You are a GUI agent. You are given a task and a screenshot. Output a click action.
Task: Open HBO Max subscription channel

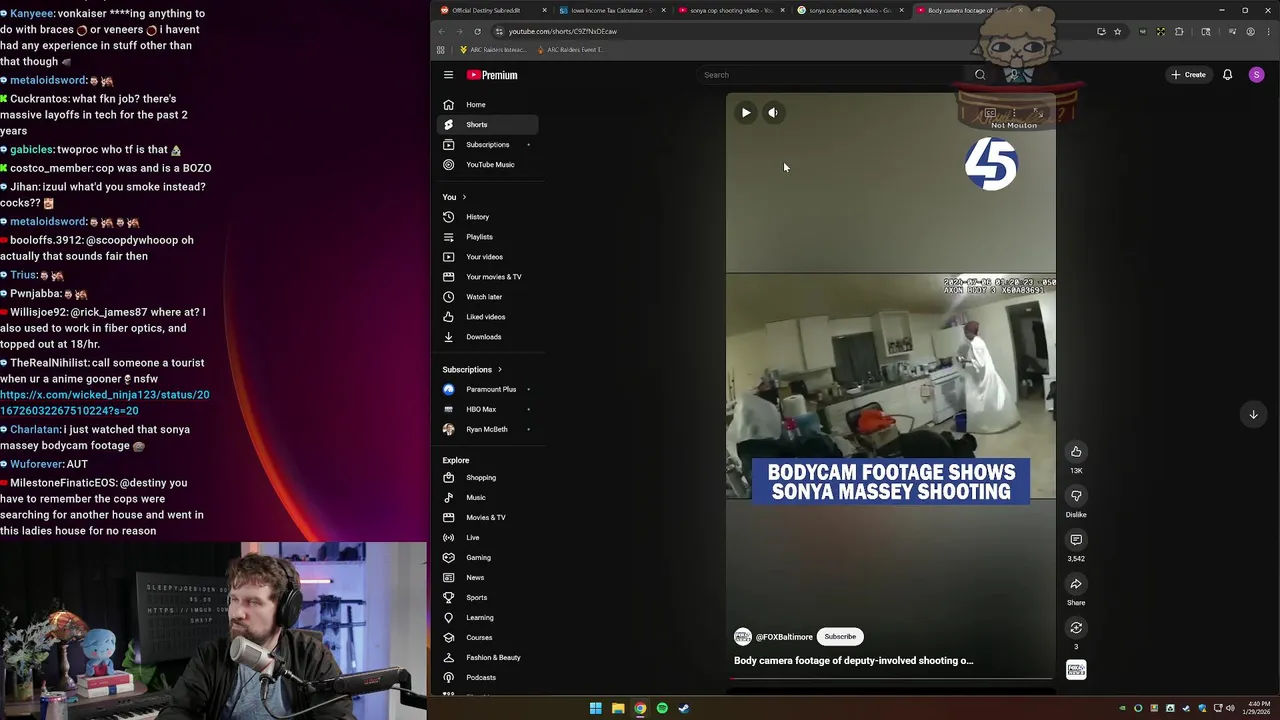point(488,410)
